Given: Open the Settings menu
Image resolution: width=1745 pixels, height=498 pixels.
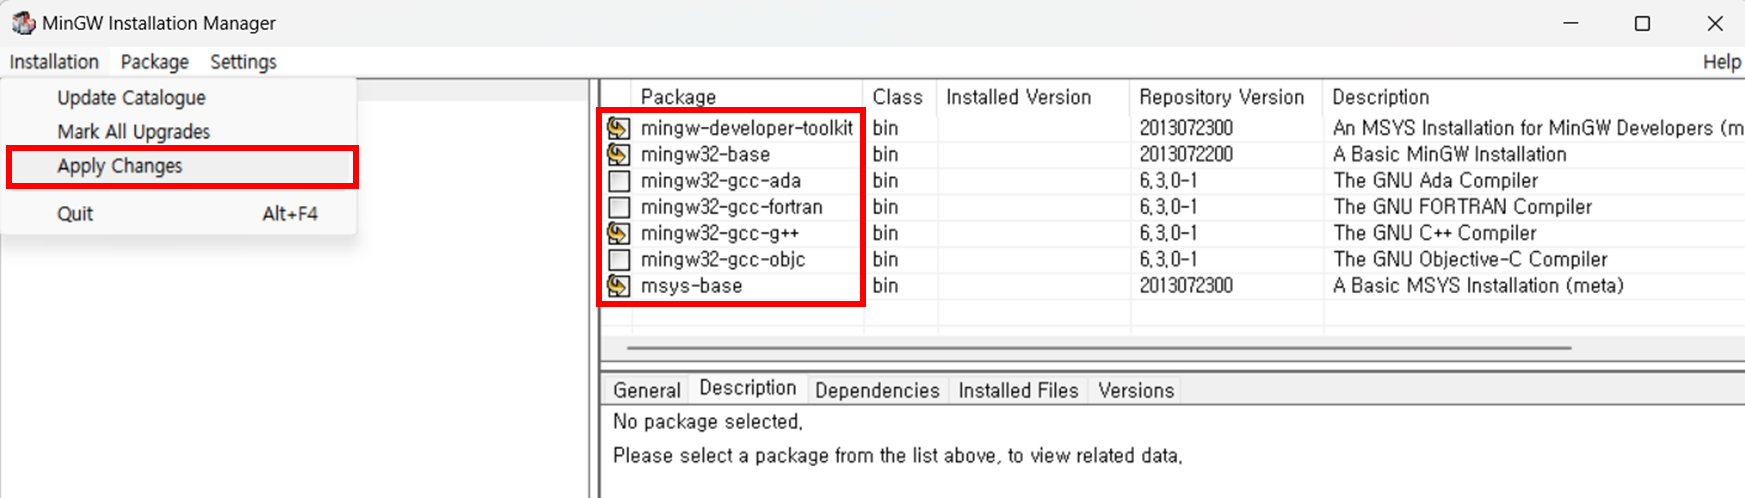Looking at the screenshot, I should coord(243,62).
